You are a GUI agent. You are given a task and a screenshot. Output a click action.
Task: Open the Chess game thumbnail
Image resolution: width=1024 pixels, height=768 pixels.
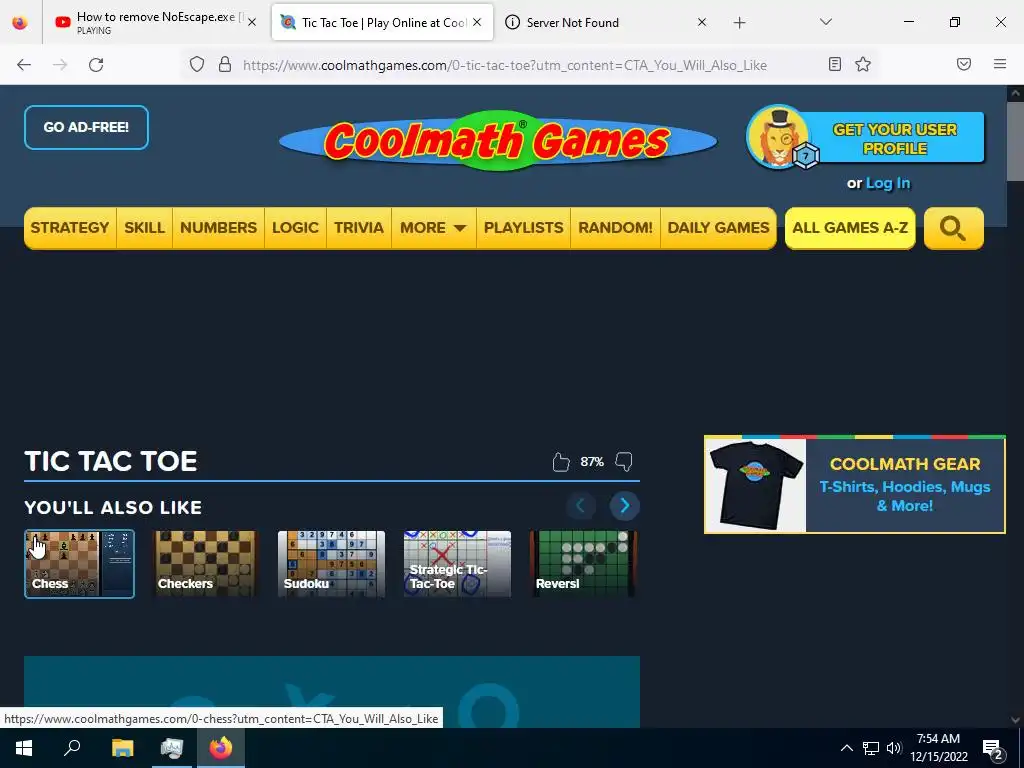(79, 564)
